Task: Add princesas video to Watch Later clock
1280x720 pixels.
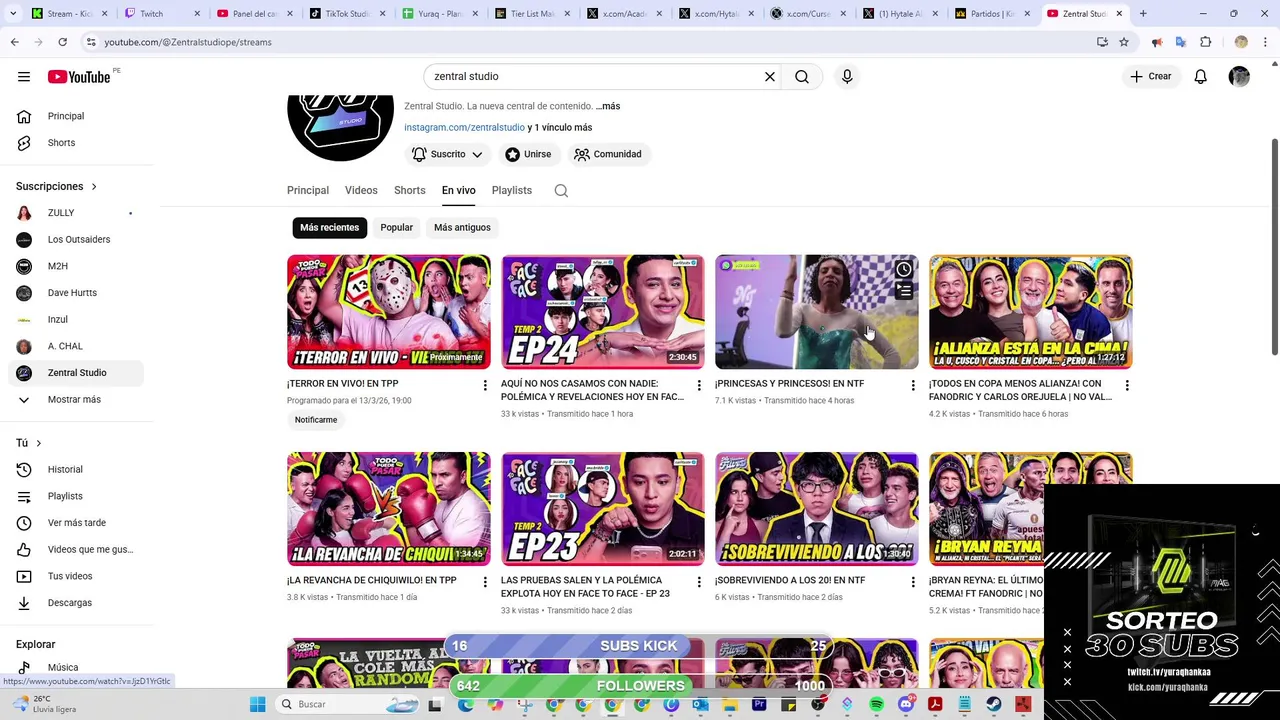Action: [x=904, y=270]
